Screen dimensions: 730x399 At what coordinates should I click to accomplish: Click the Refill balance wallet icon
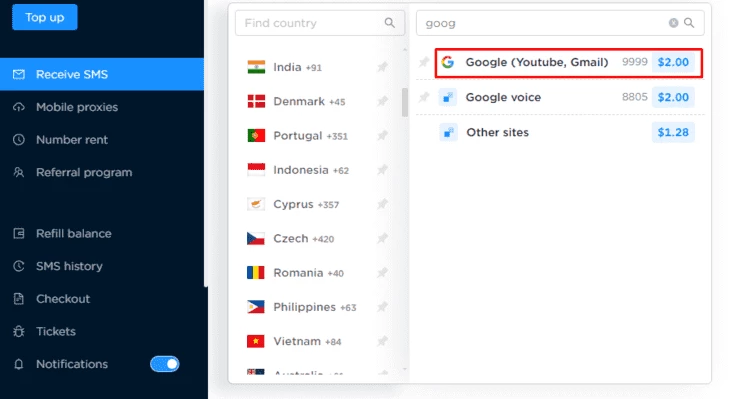click(x=19, y=233)
